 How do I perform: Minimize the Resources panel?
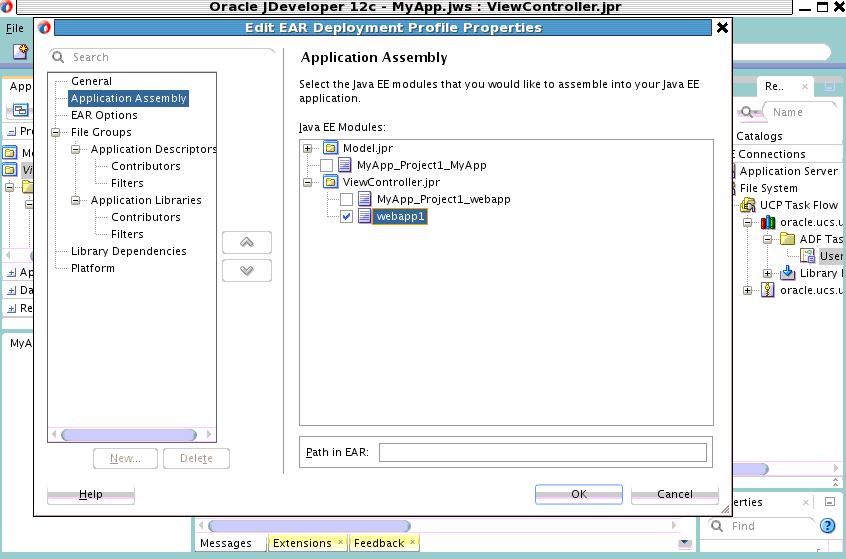(830, 86)
